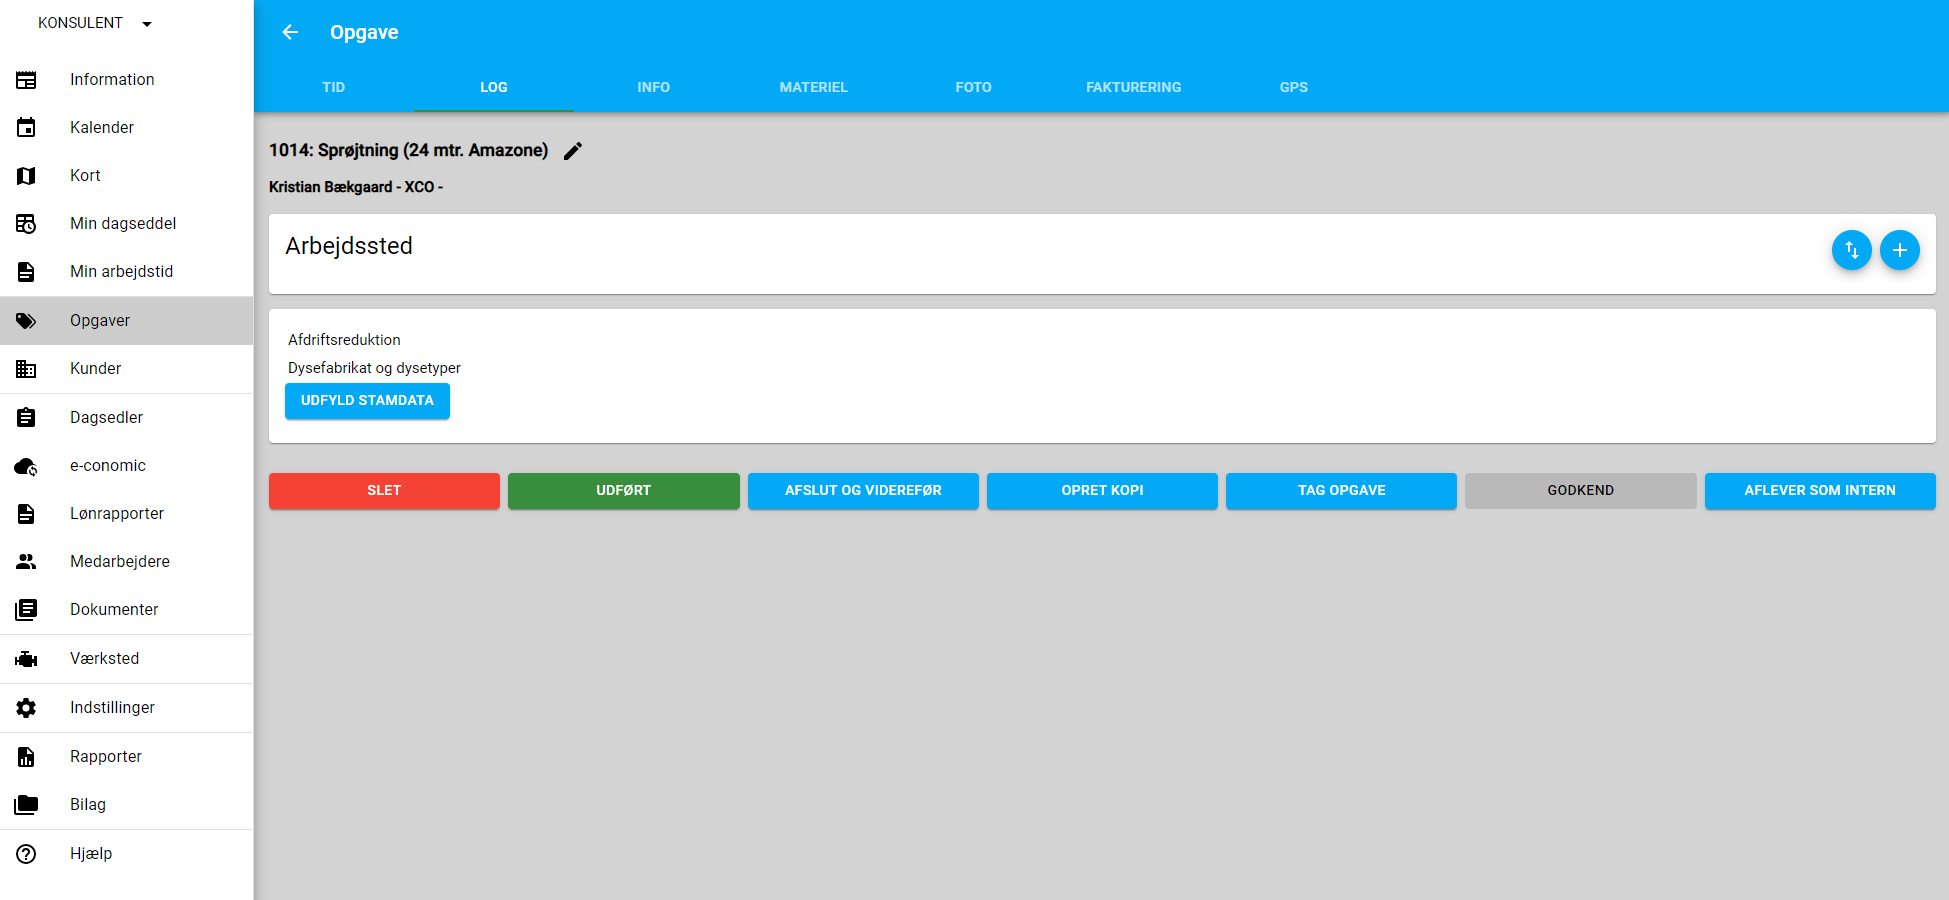Go to the e-conomic page

click(x=126, y=466)
